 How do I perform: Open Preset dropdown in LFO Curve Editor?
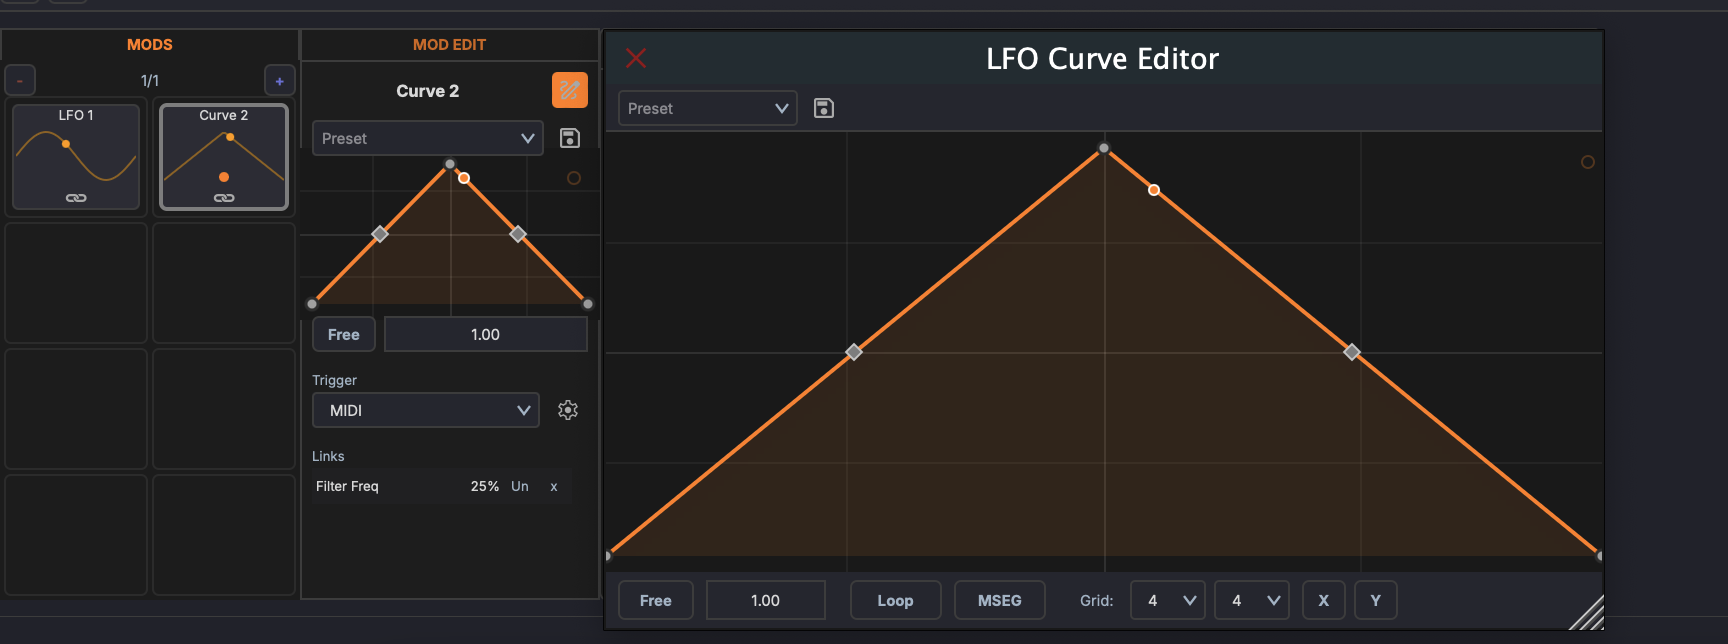[708, 108]
